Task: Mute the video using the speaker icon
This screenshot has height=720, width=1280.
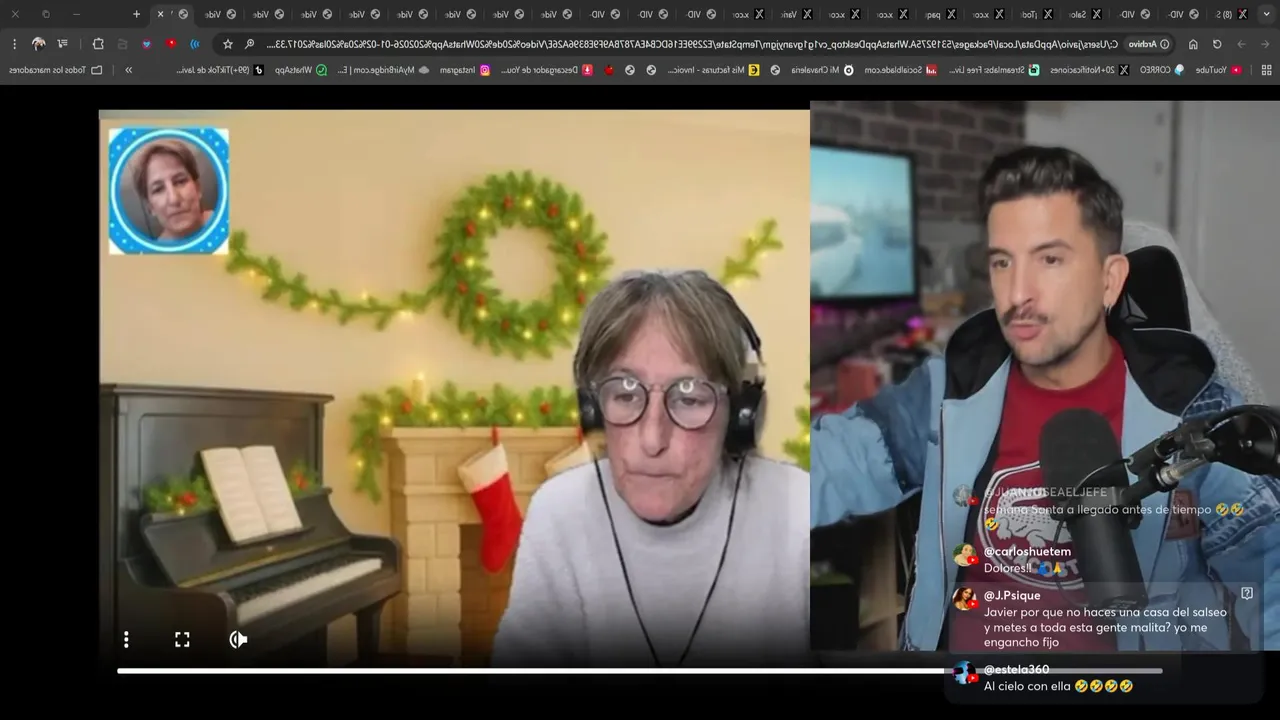Action: pos(238,639)
